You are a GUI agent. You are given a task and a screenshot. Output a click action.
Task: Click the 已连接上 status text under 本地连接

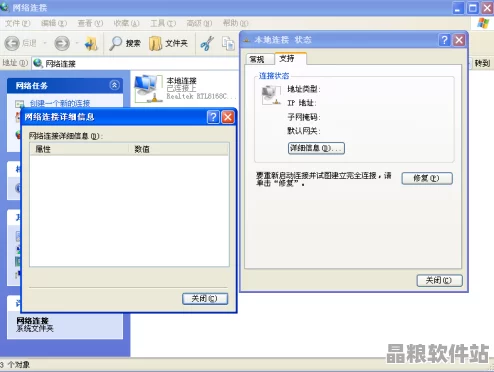[x=181, y=88]
